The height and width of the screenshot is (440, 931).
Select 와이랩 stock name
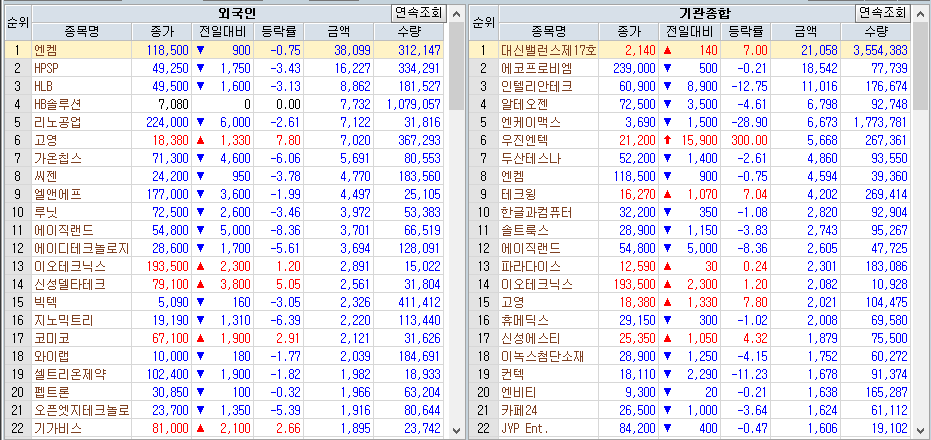52,356
